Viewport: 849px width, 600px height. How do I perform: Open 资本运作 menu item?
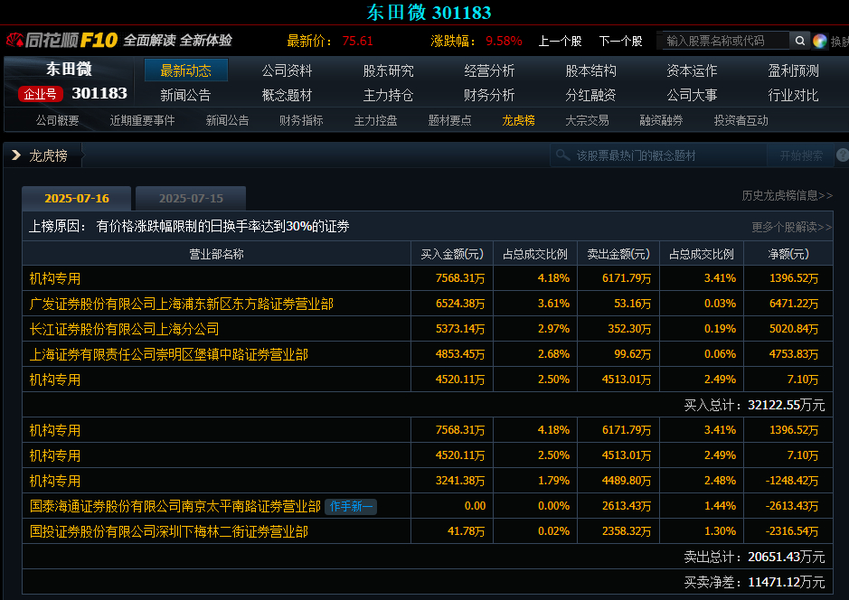coord(692,70)
